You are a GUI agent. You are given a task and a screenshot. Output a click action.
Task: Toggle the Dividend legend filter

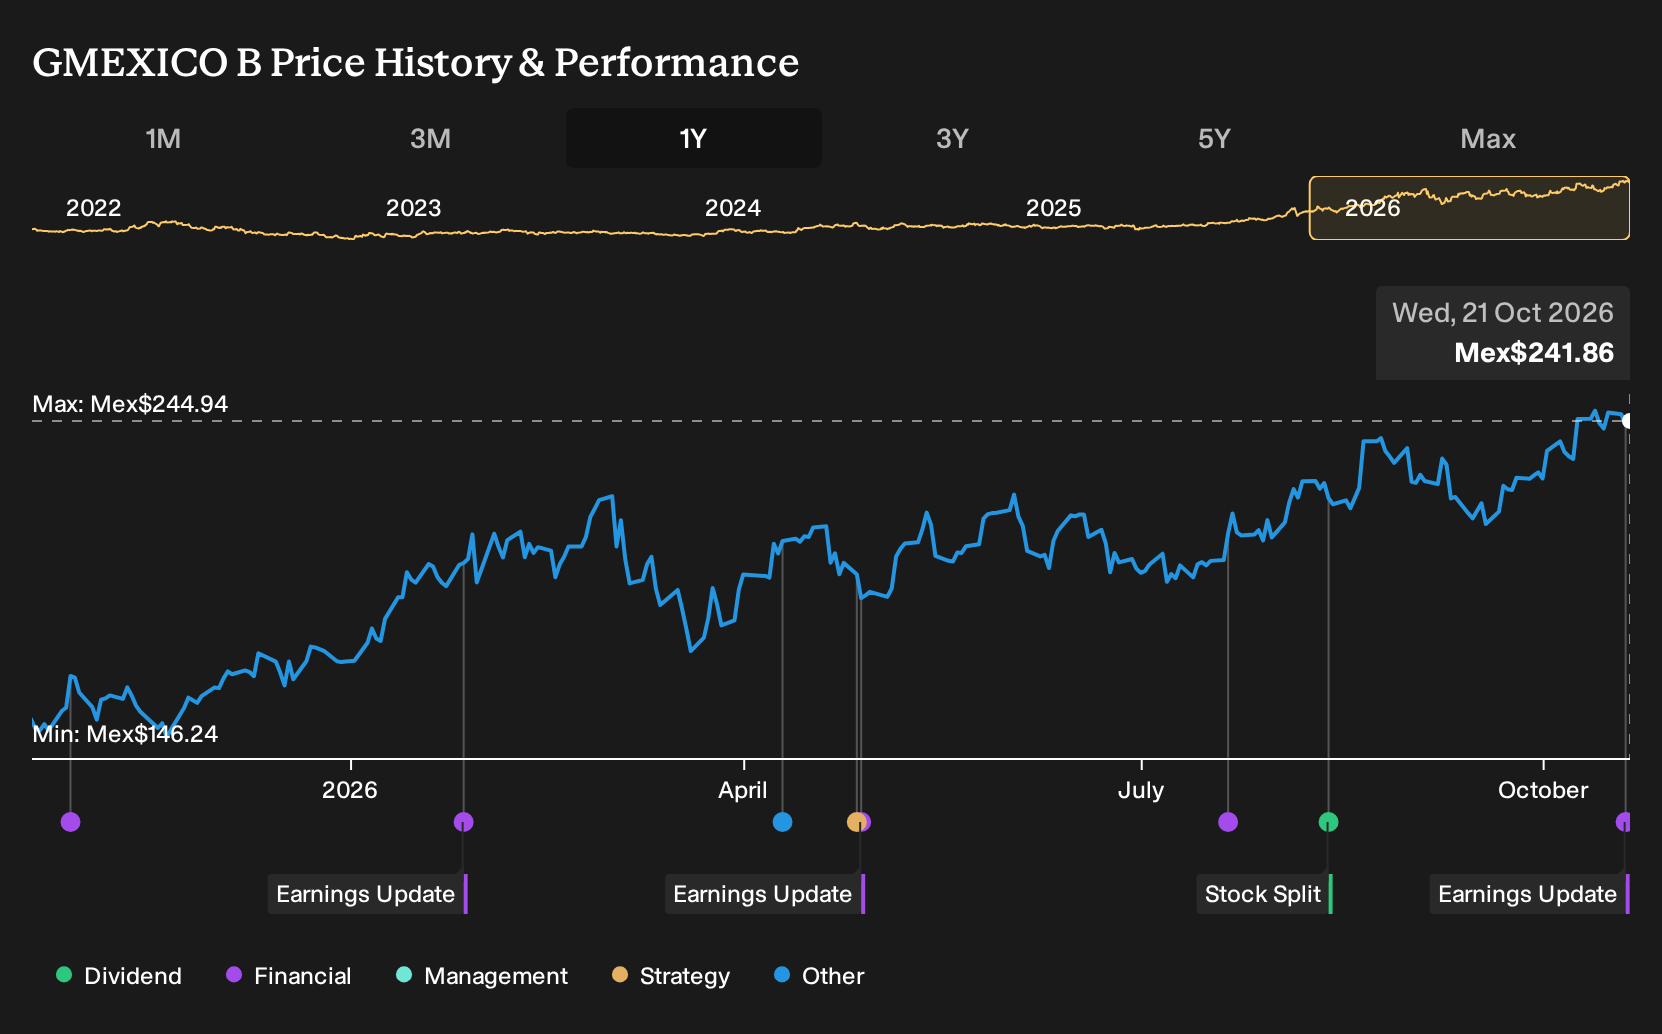coord(119,976)
